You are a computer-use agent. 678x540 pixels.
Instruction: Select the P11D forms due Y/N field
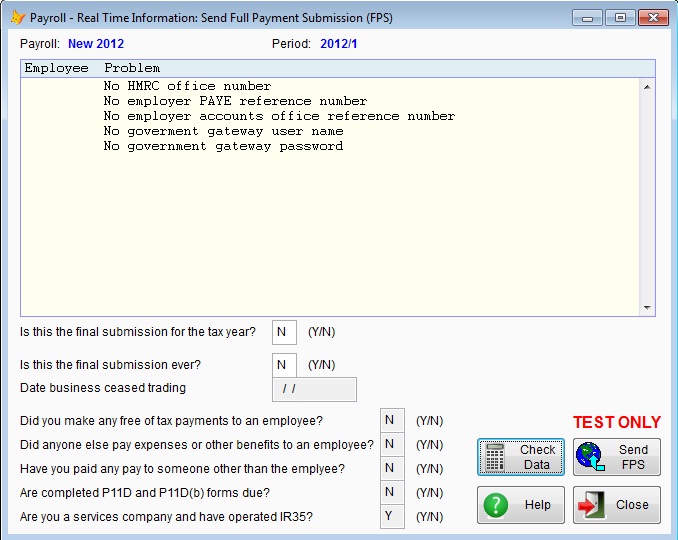(392, 492)
